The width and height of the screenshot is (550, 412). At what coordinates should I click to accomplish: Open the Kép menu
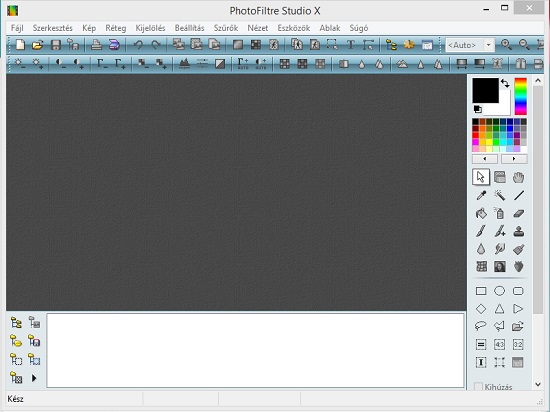(x=89, y=28)
